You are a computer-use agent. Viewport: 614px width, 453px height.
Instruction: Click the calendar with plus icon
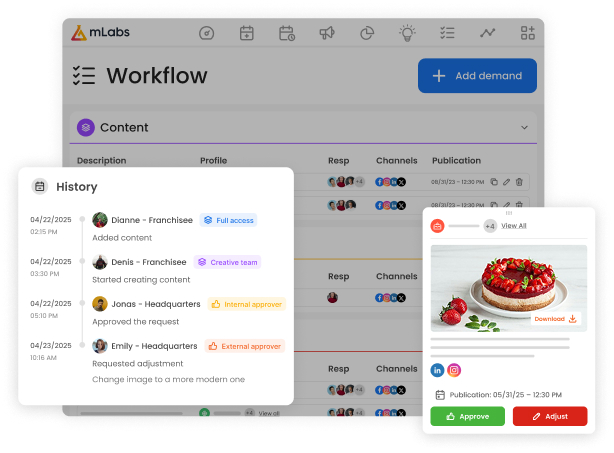click(x=247, y=33)
